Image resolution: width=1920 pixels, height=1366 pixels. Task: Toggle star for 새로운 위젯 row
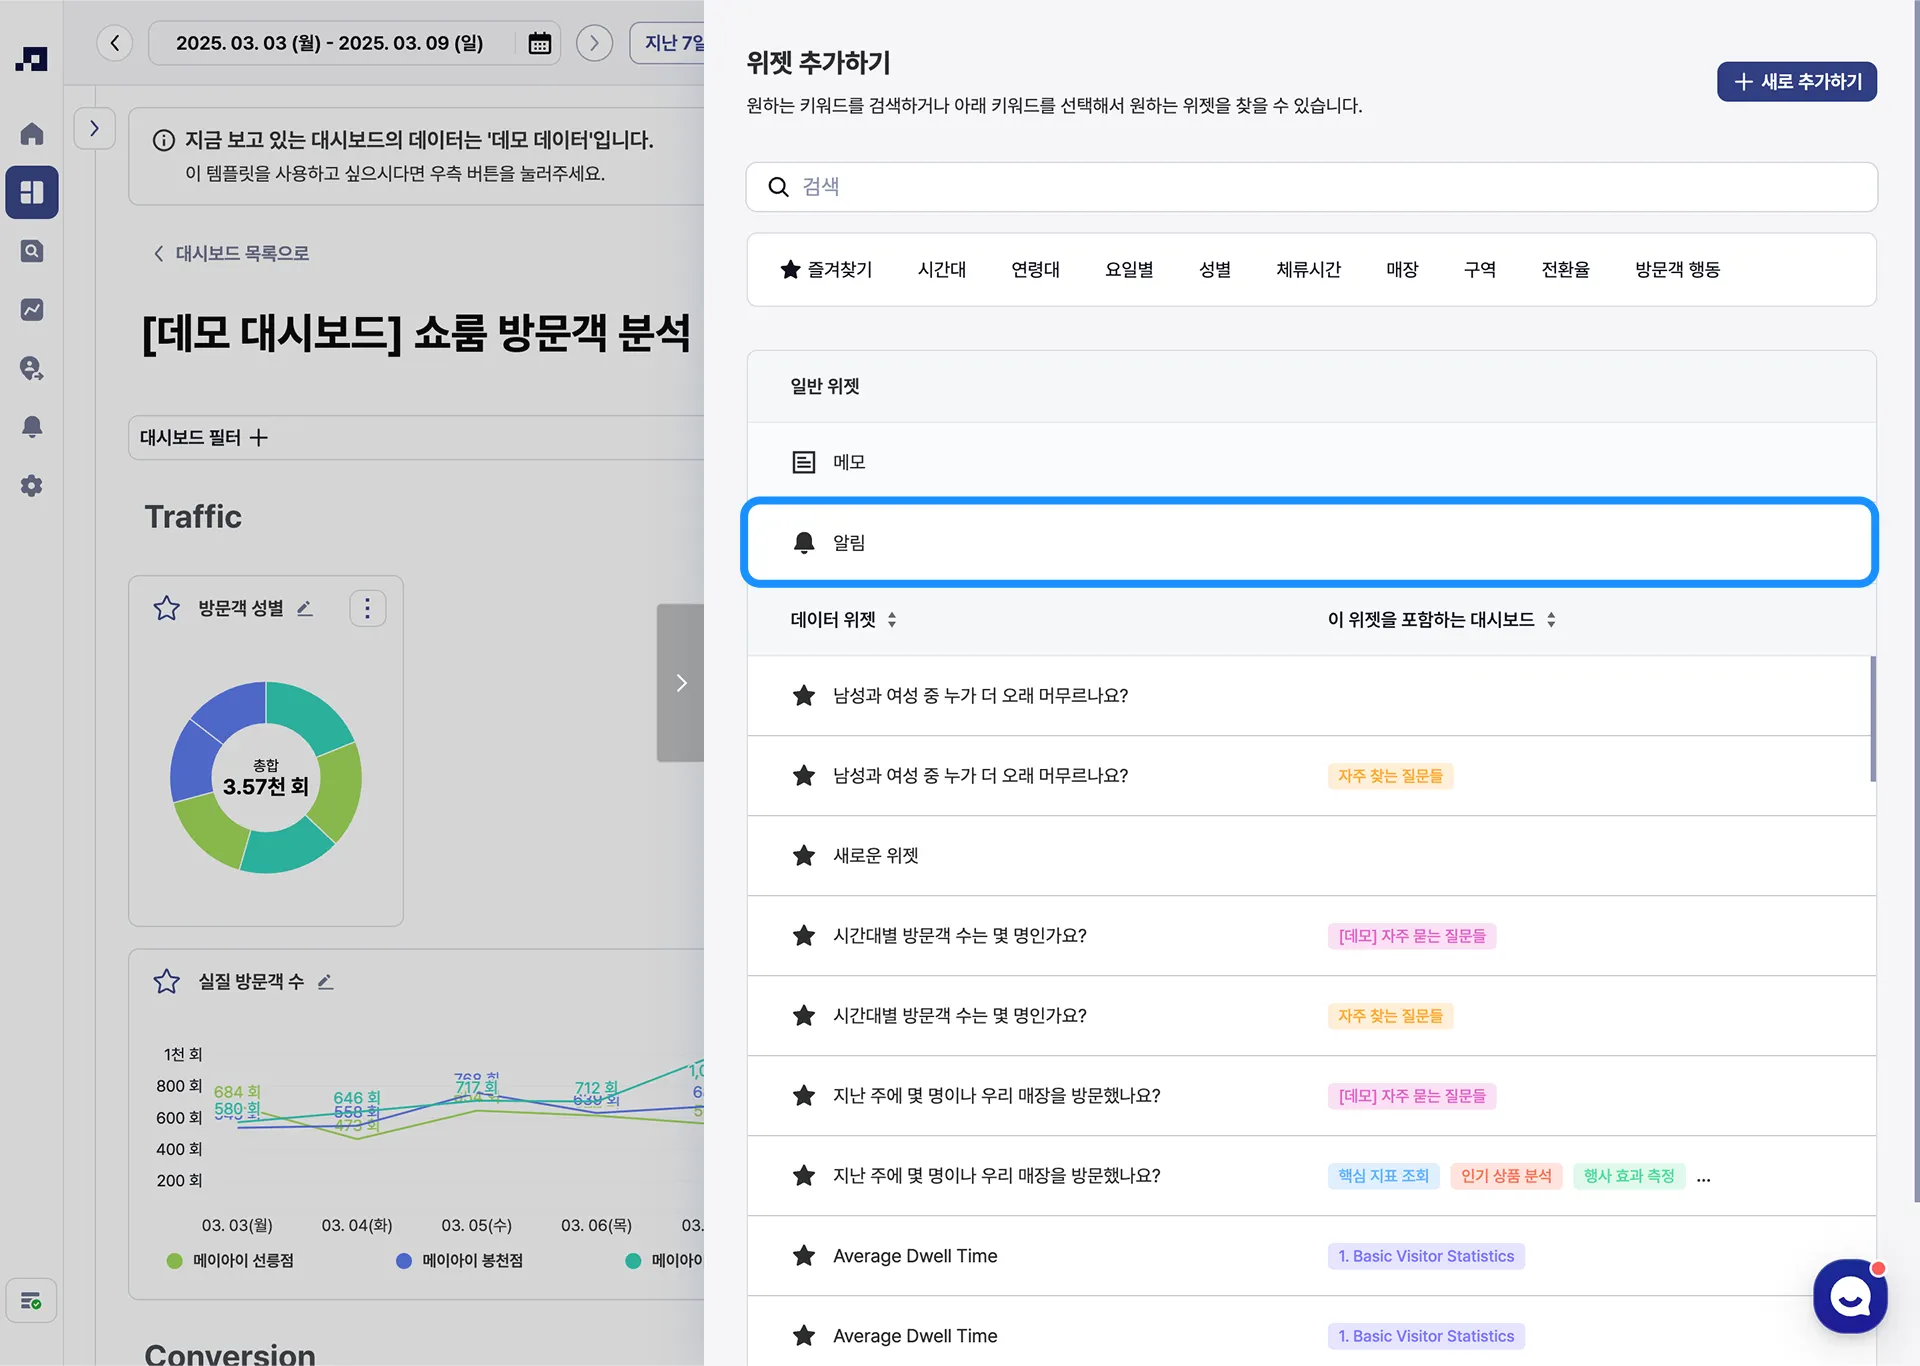[804, 856]
